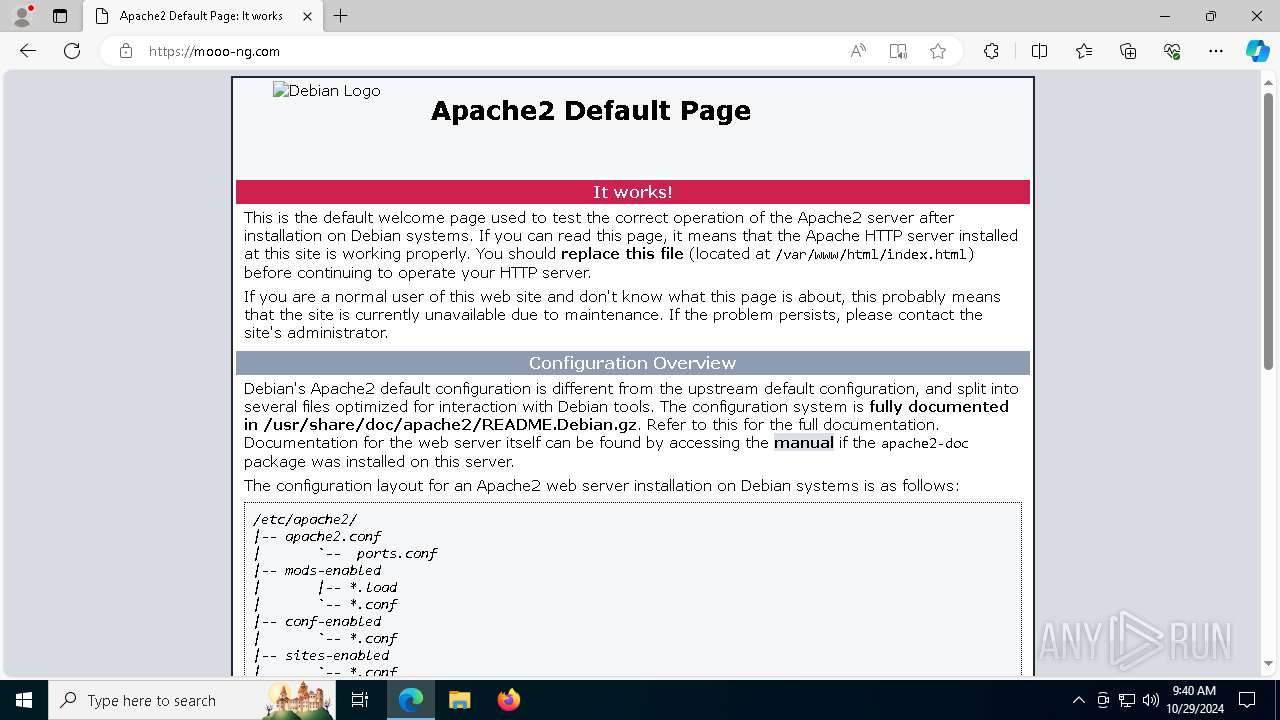Click scrollbar down arrow
Viewport: 1280px width, 720px height.
click(x=1268, y=663)
